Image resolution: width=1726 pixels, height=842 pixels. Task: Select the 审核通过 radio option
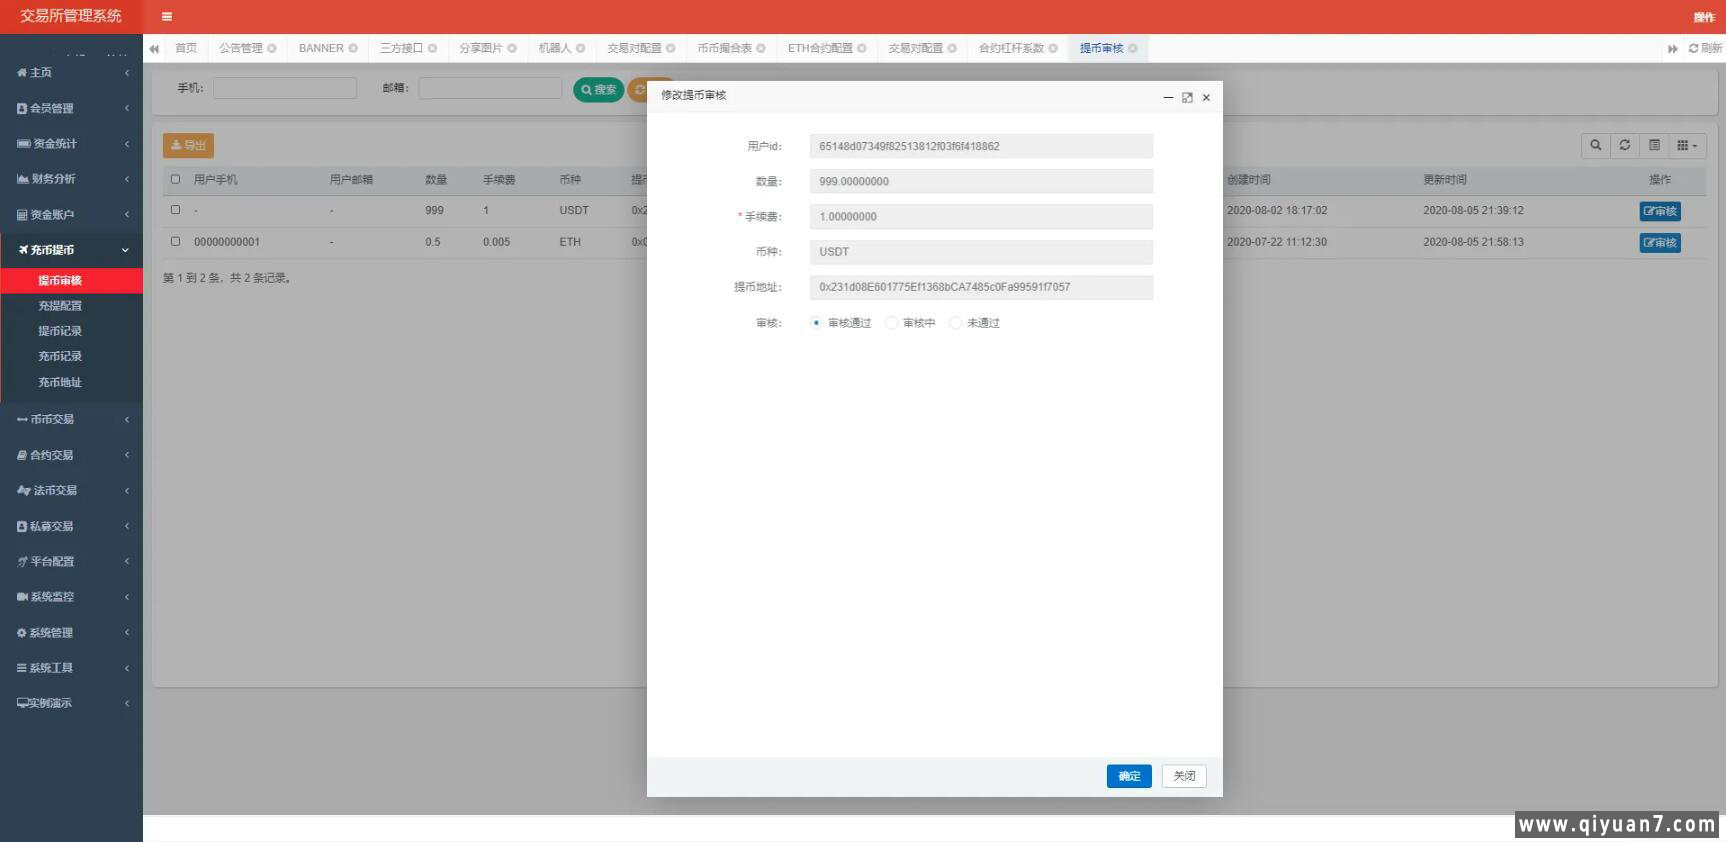816,323
